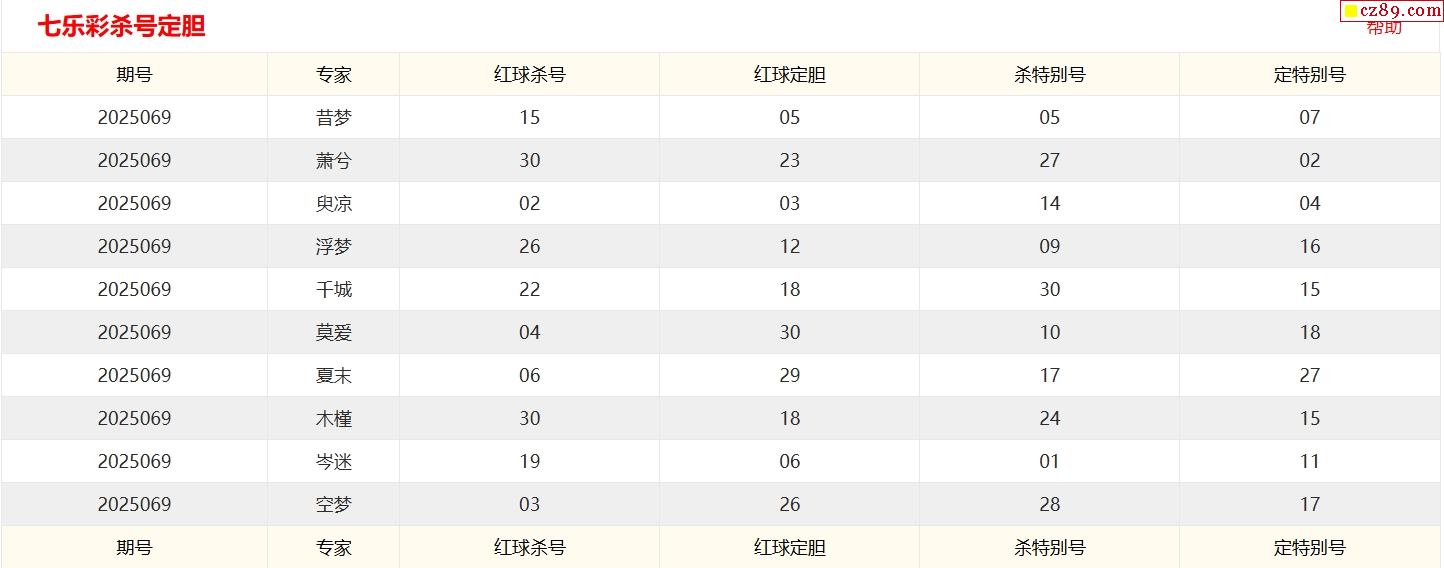
Task: Select the top 专家 column header
Action: (x=334, y=74)
